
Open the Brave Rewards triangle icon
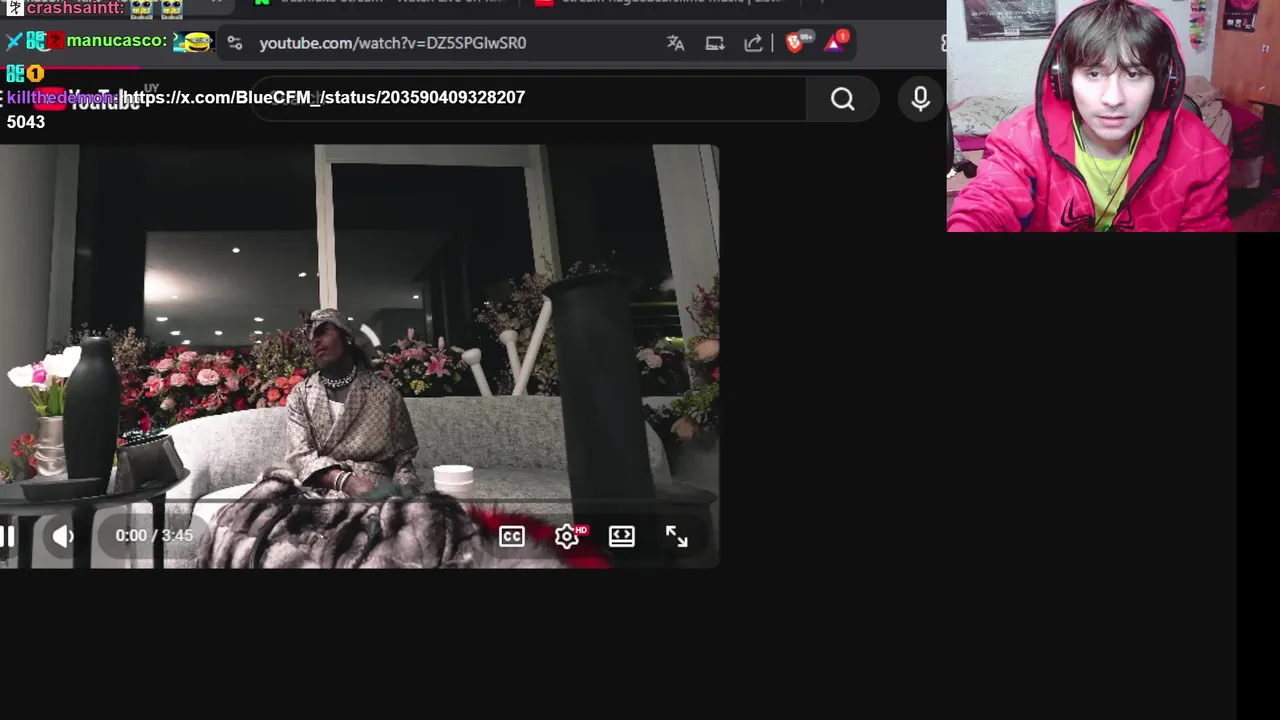836,43
